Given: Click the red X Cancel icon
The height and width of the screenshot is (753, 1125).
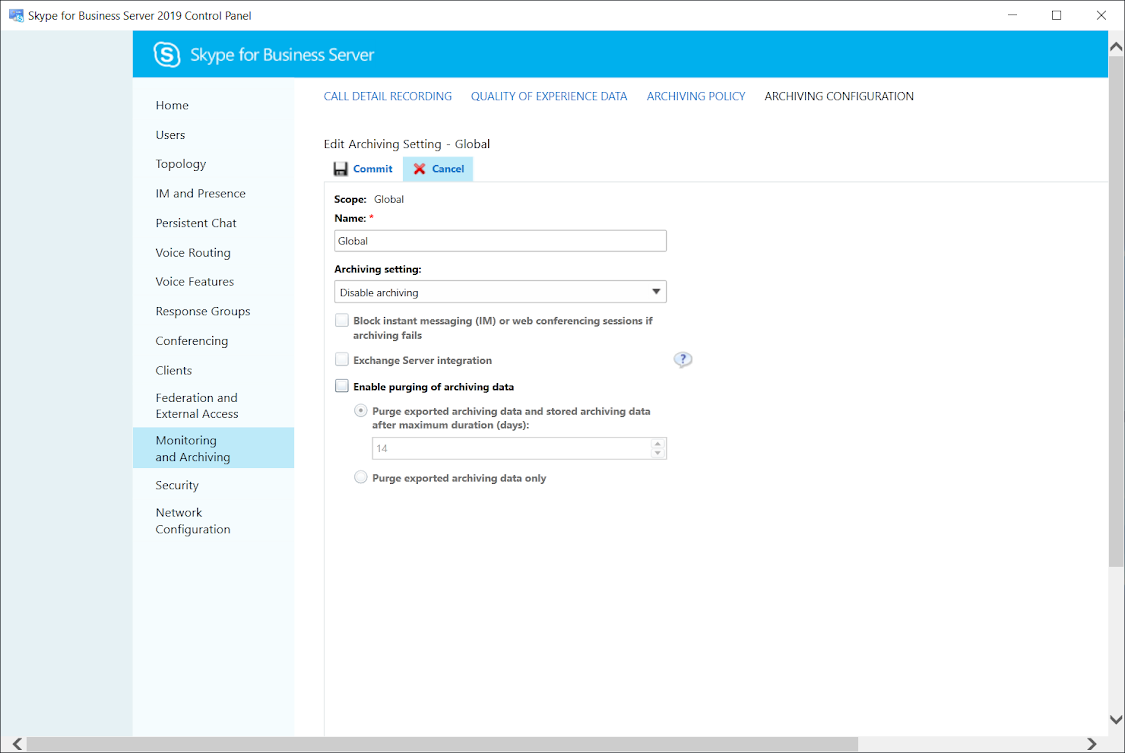Looking at the screenshot, I should point(420,169).
